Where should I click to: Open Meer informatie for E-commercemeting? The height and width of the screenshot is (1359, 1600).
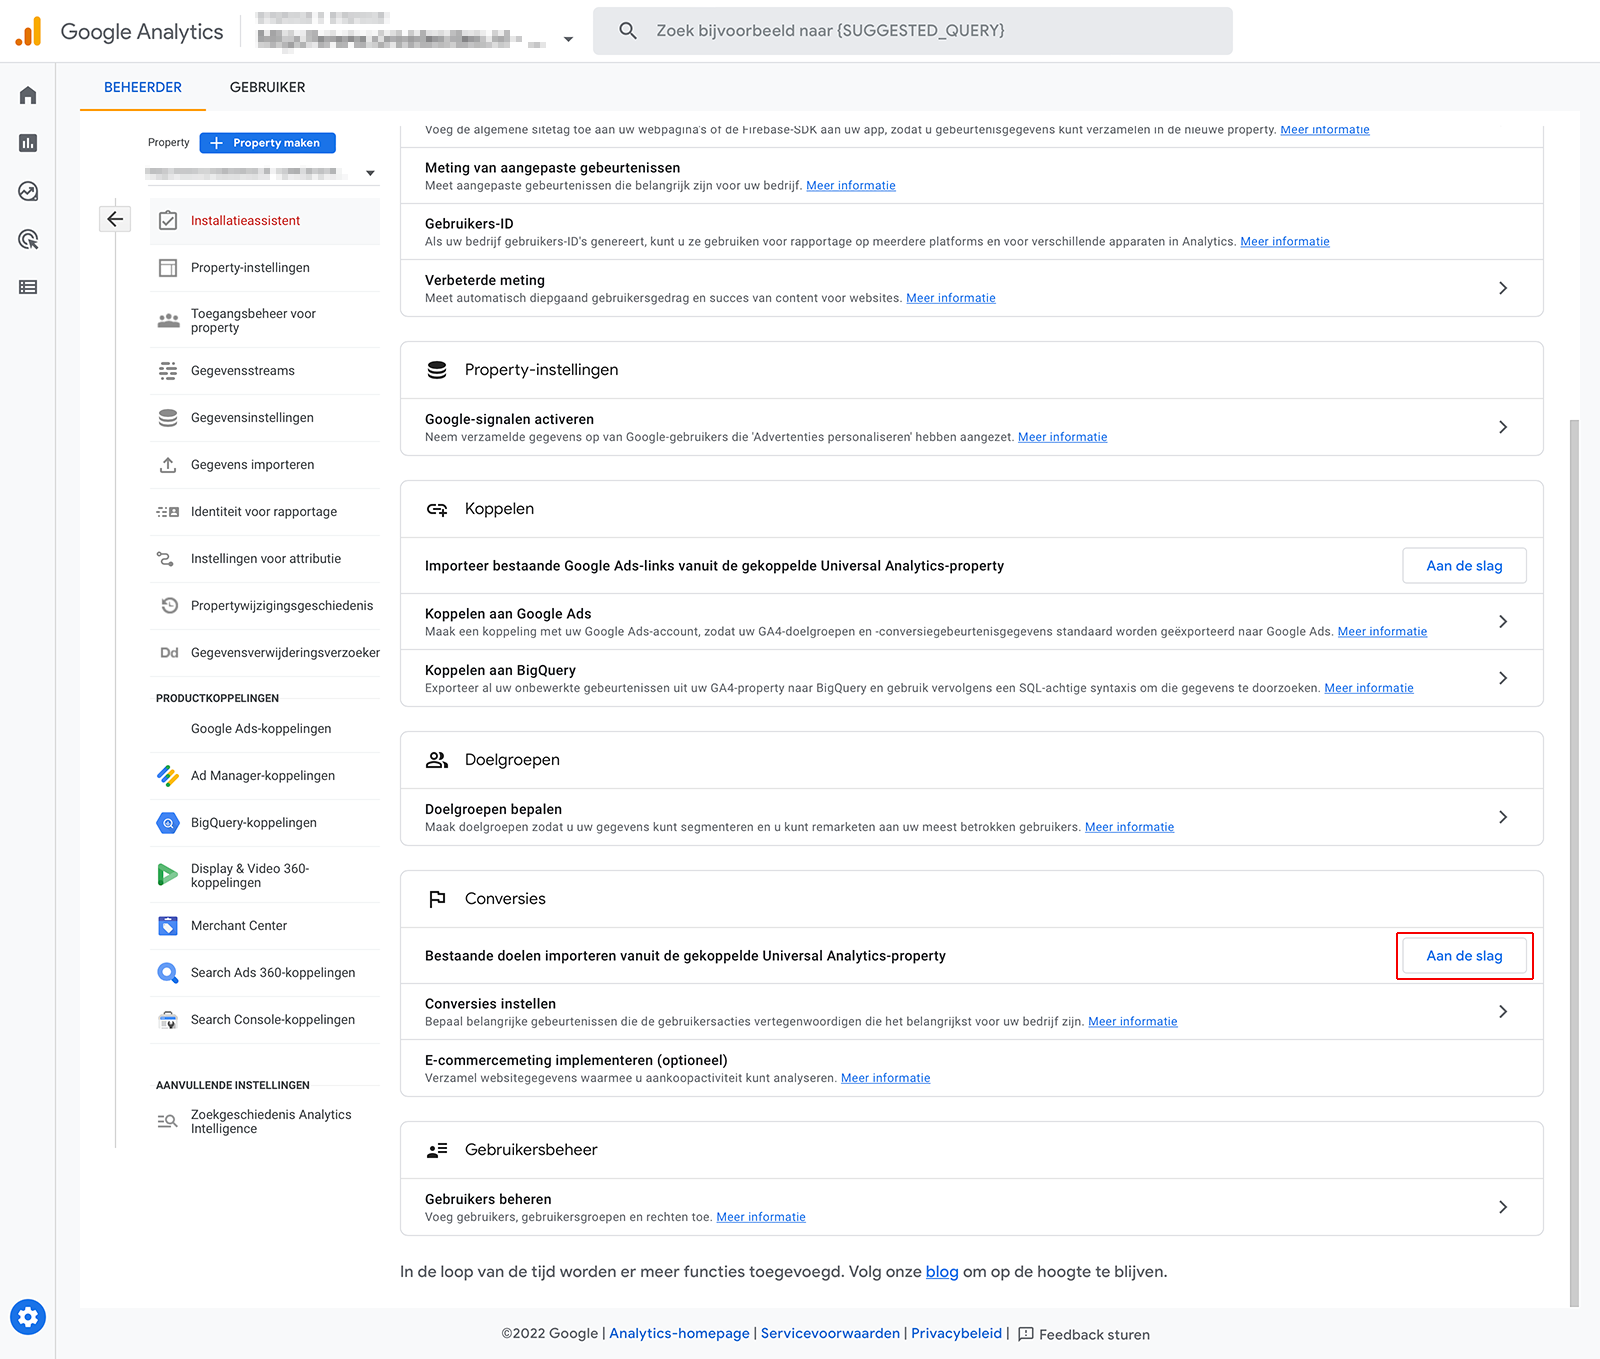885,1078
